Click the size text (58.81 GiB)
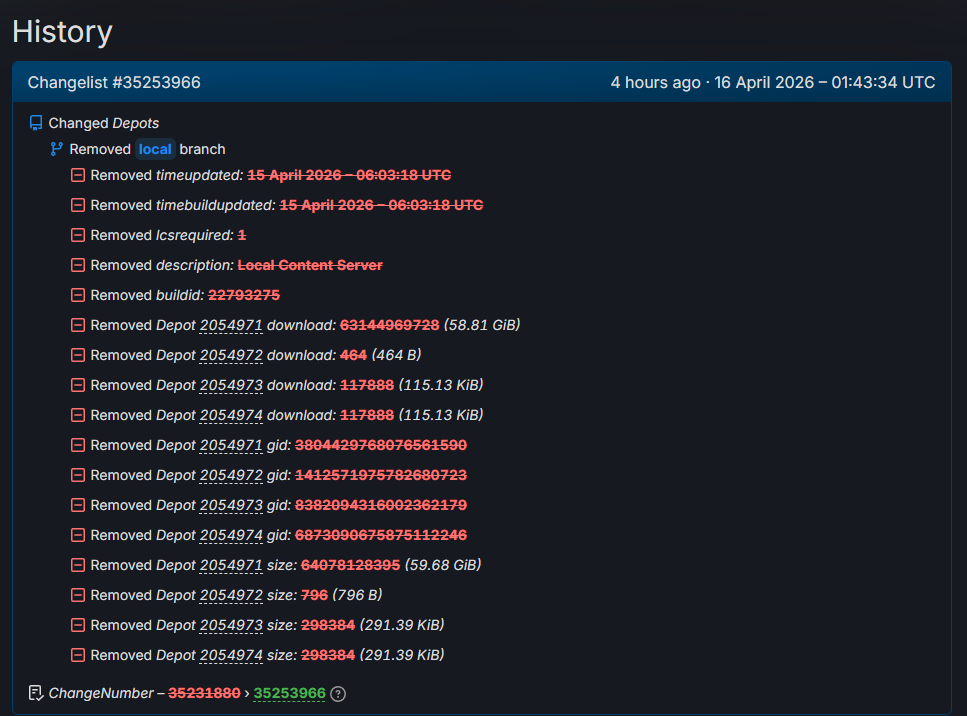 tap(482, 325)
